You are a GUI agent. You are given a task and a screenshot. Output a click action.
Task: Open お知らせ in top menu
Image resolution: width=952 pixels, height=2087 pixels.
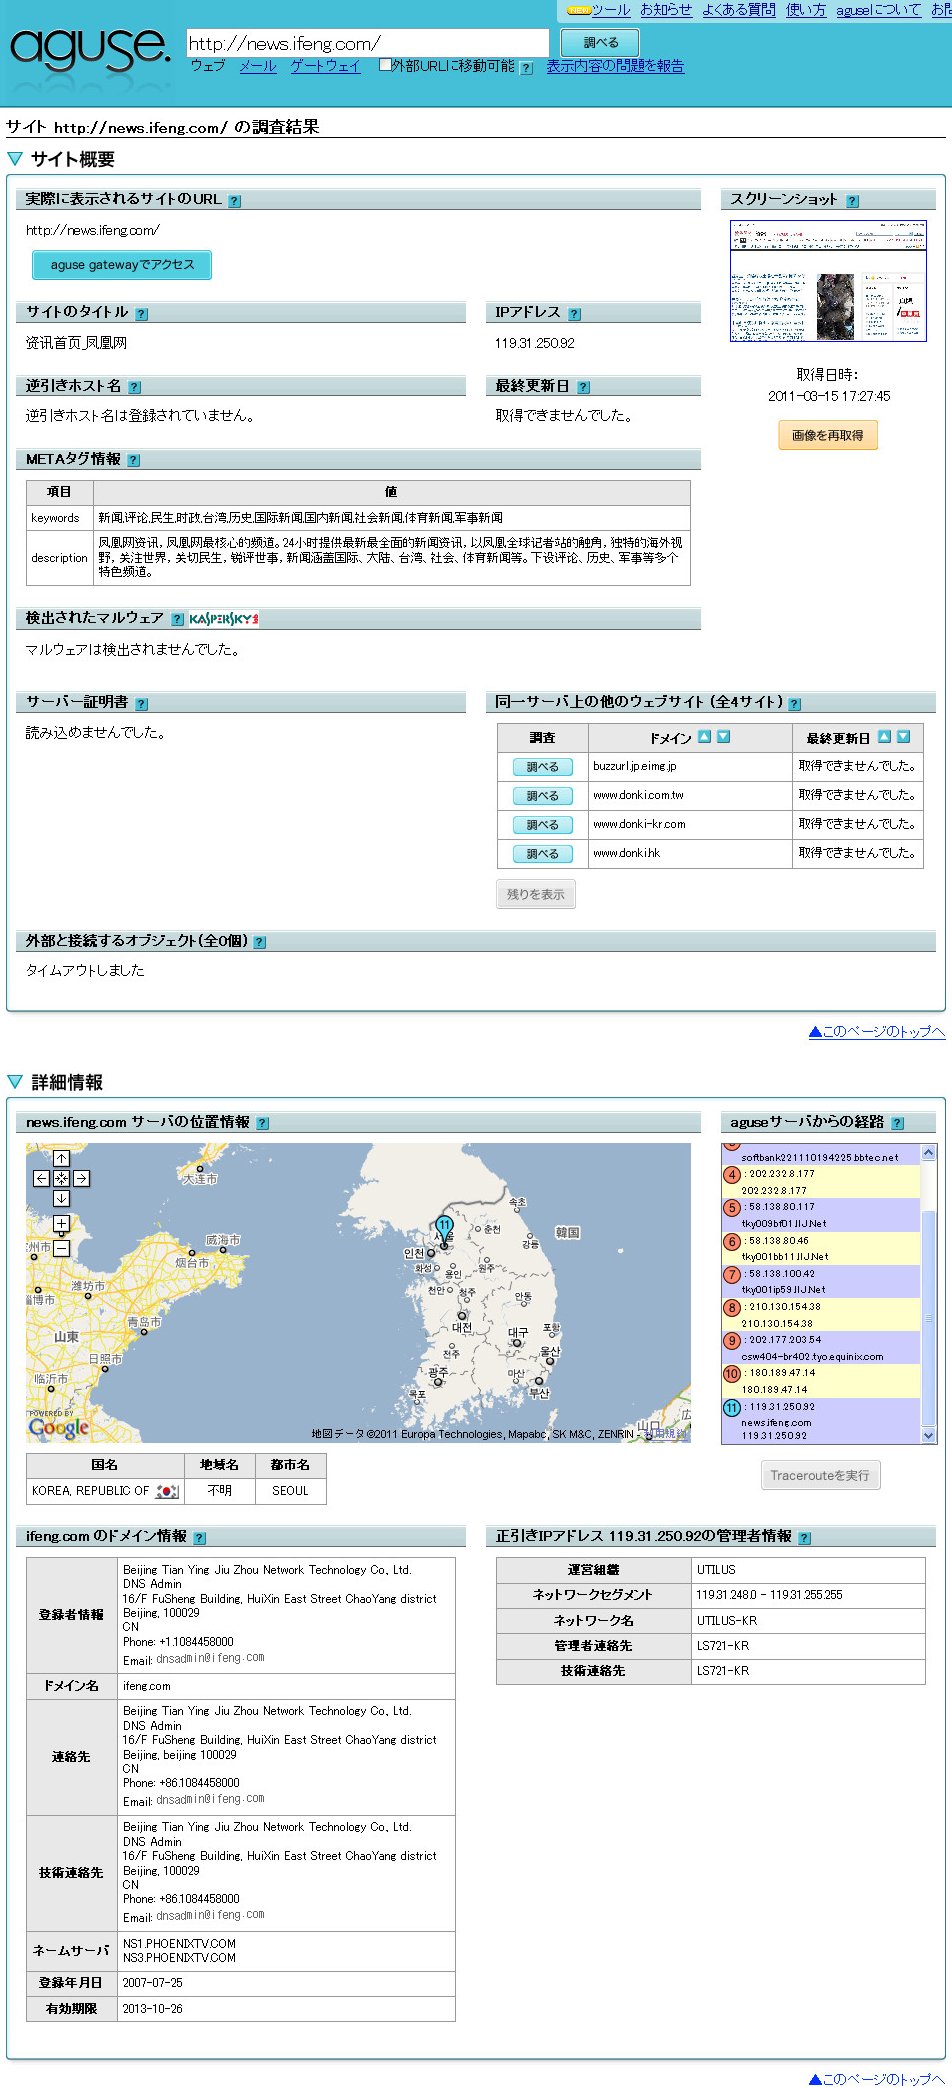(666, 10)
